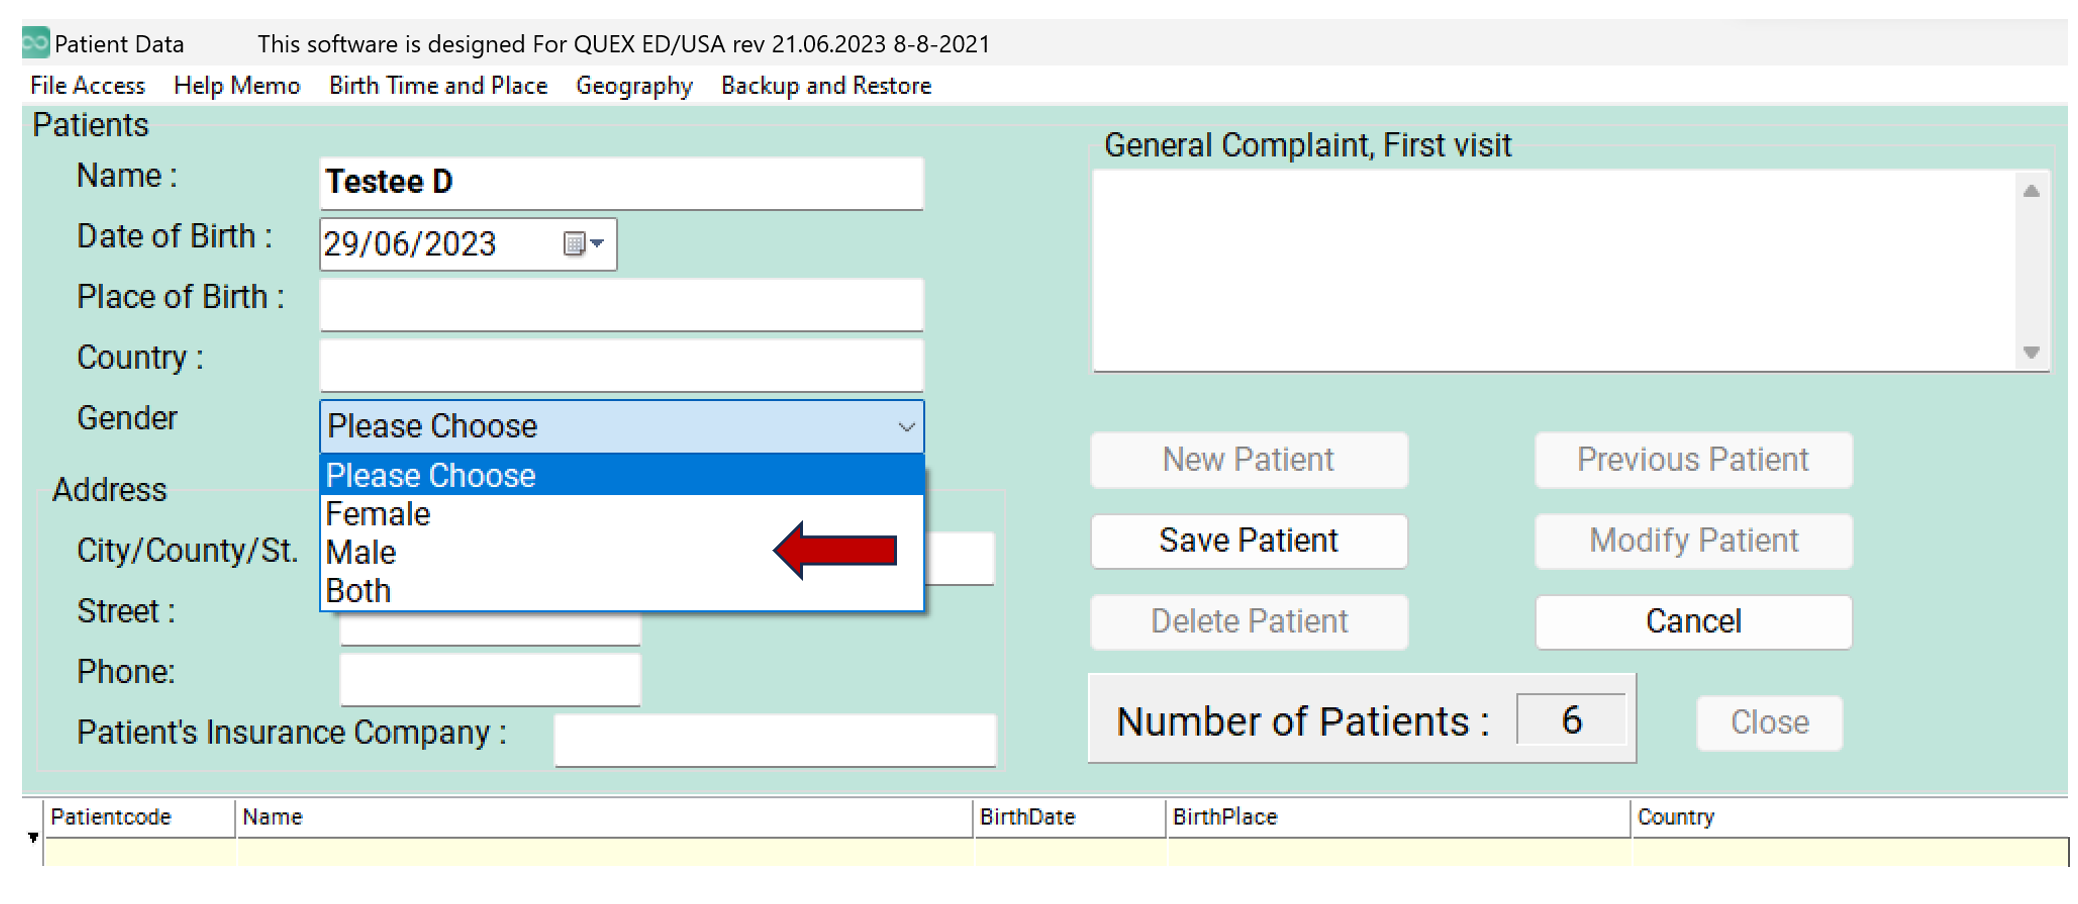
Task: Click the Patient's Insurance Company field
Action: (x=775, y=740)
